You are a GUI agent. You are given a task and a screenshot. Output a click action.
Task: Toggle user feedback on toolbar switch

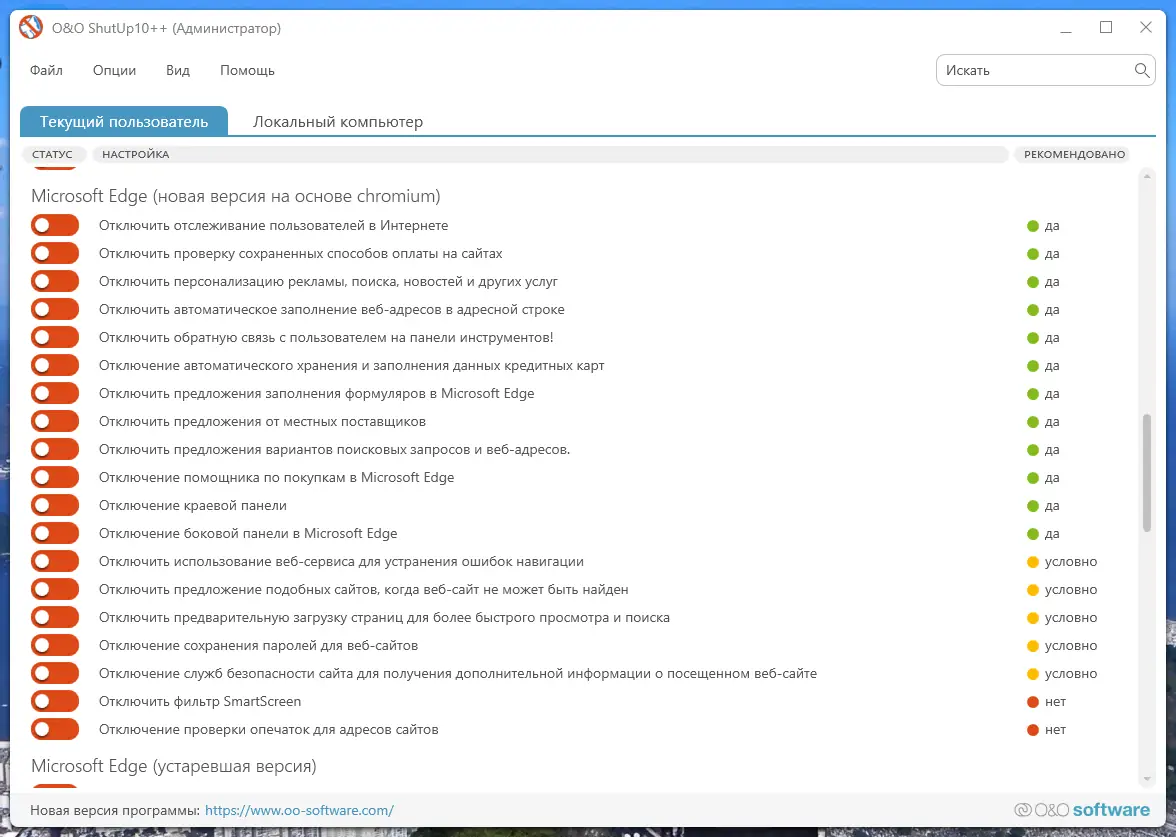click(55, 338)
